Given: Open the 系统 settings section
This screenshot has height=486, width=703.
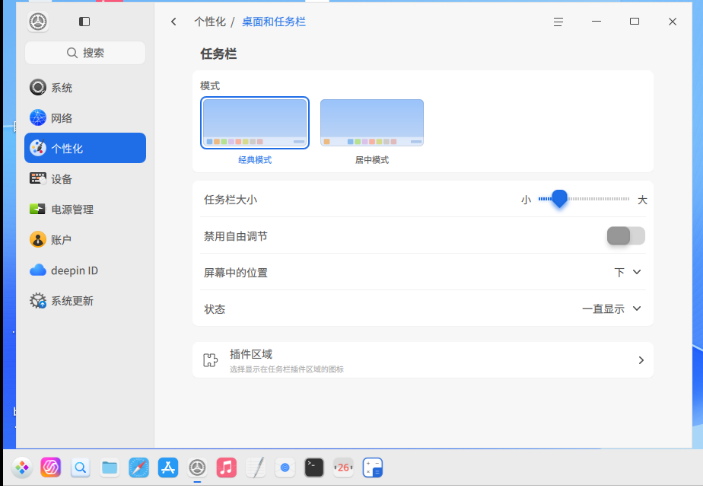Looking at the screenshot, I should pos(85,87).
